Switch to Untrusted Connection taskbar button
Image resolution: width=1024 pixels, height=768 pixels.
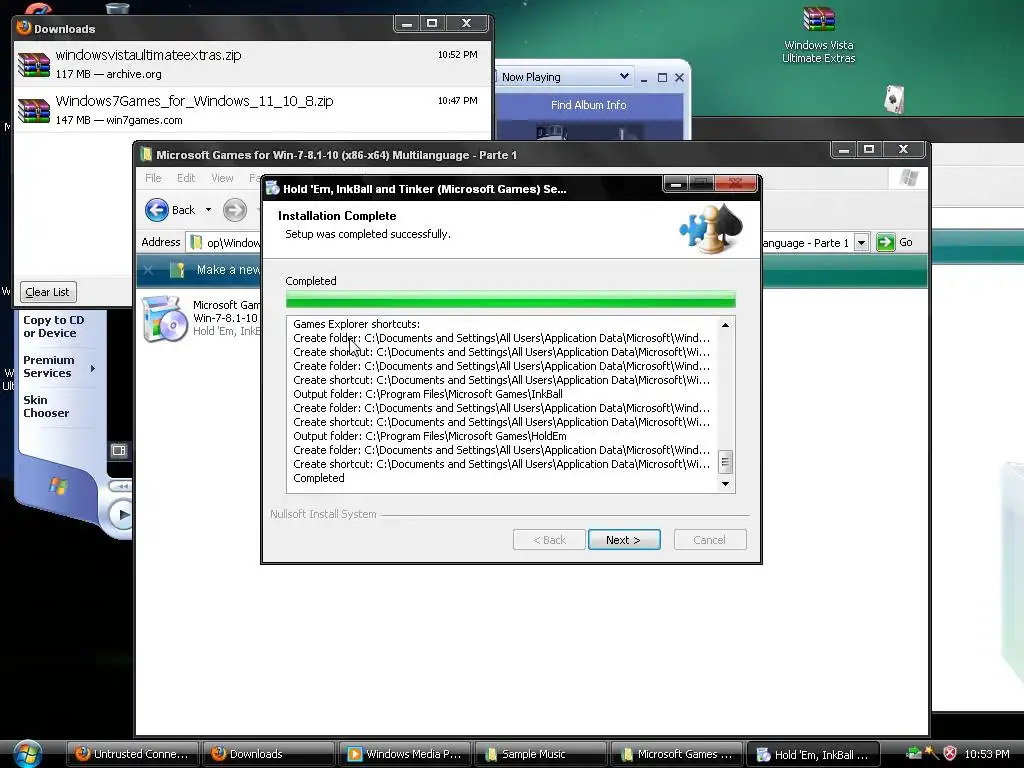[133, 754]
